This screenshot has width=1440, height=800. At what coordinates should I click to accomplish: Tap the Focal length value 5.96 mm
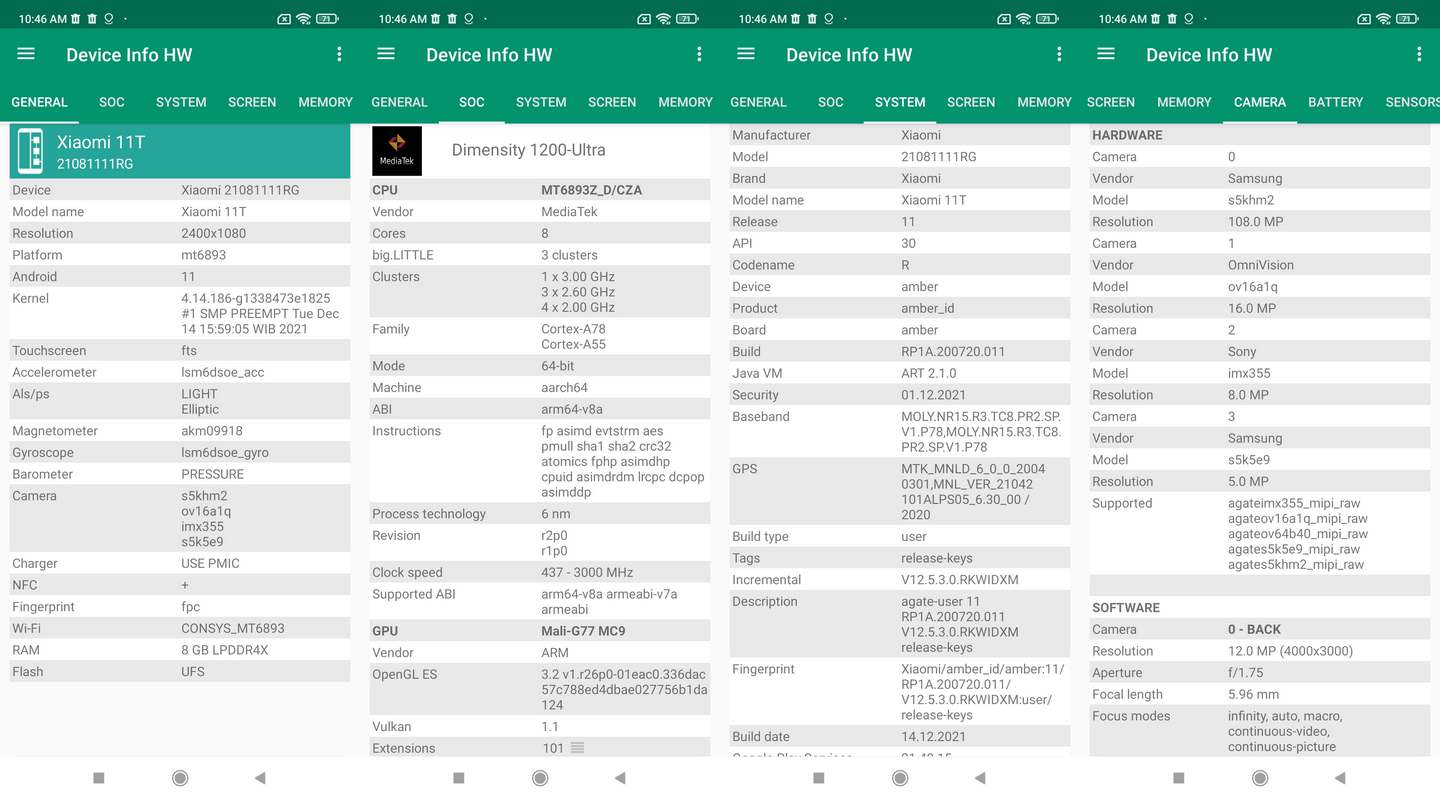(x=1253, y=695)
